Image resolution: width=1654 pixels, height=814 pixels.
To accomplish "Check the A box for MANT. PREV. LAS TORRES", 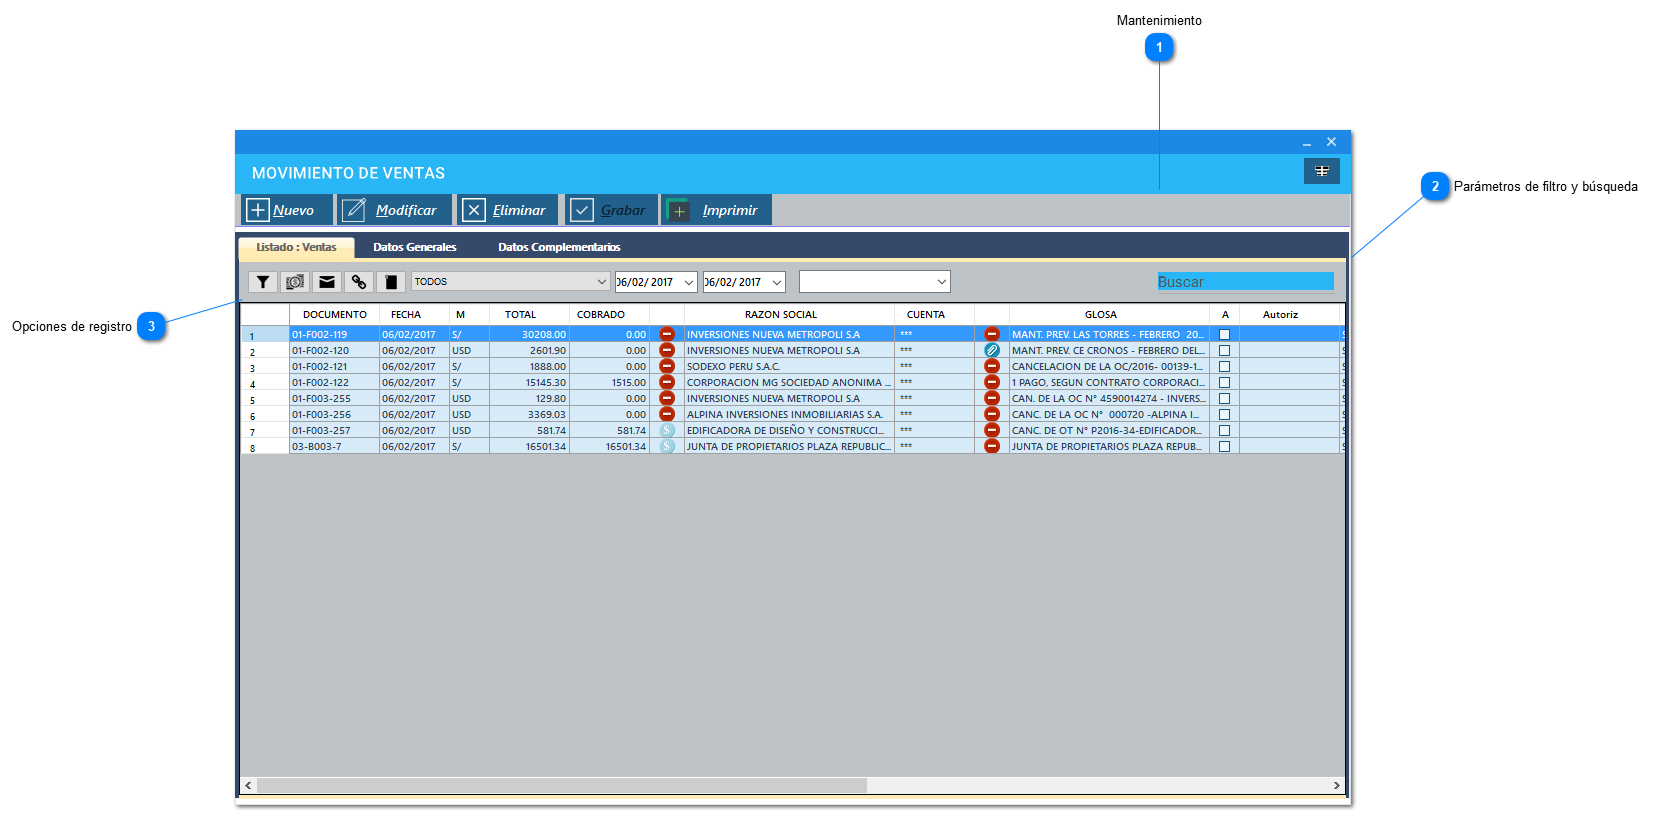I will 1224,334.
